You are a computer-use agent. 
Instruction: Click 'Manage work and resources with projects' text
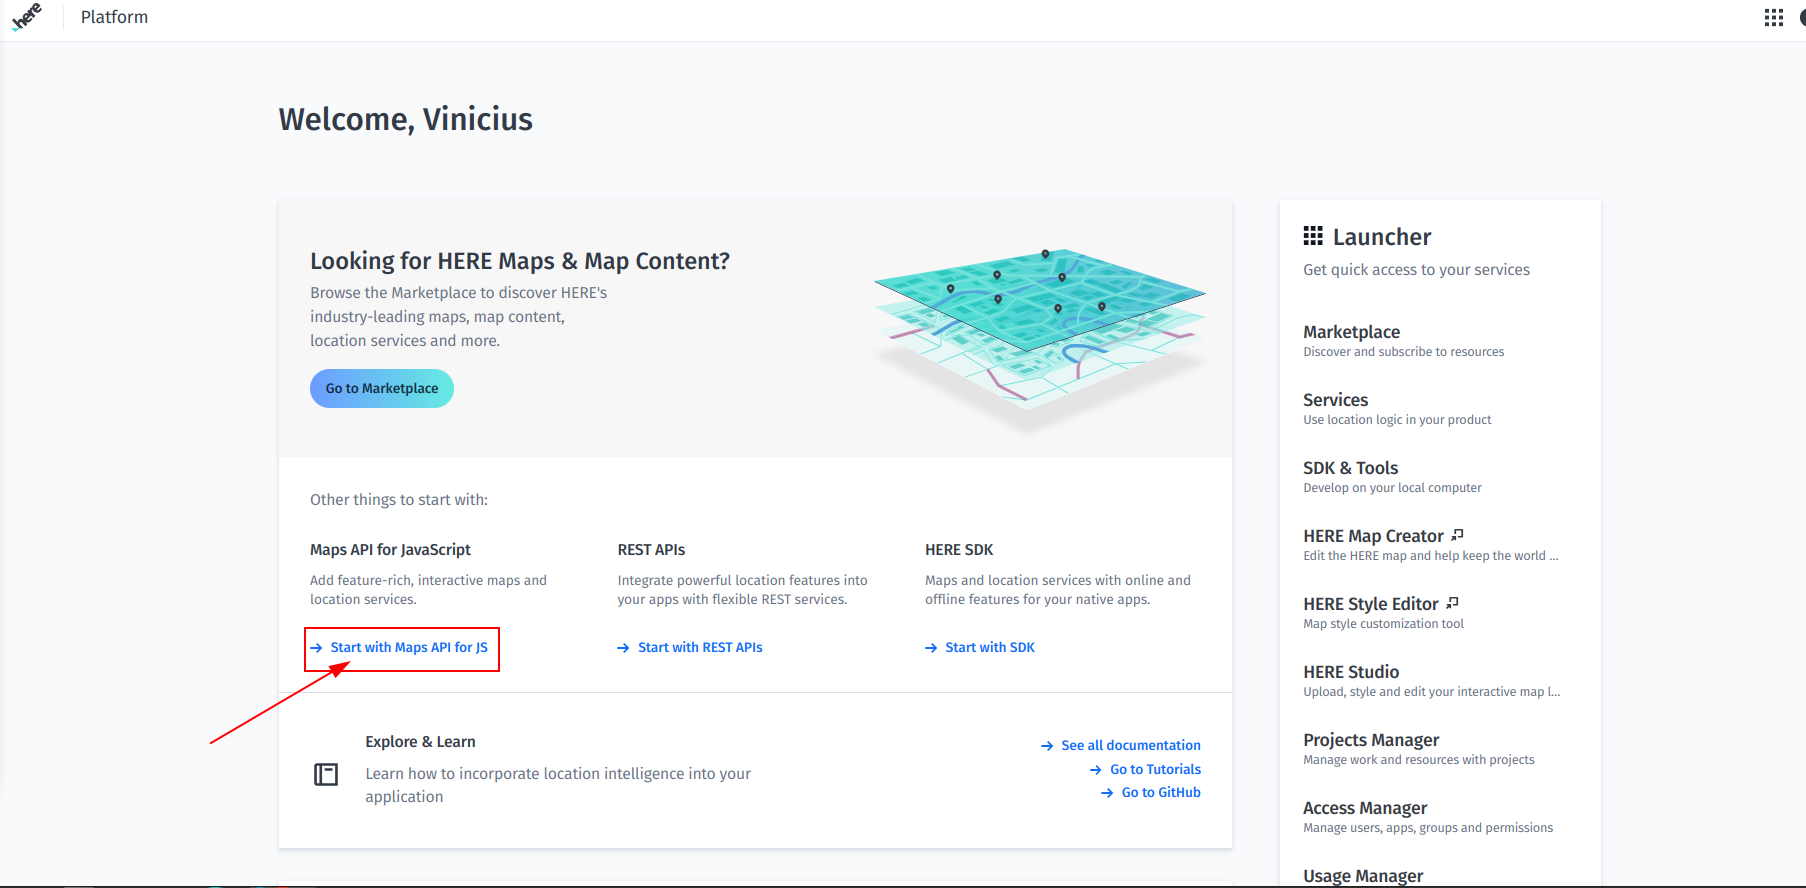coord(1418,760)
